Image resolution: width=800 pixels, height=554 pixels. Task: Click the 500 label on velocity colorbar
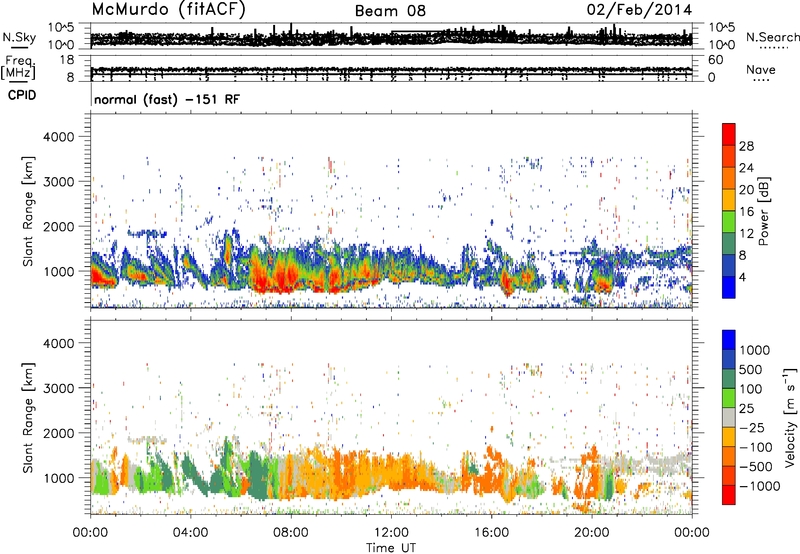(x=752, y=370)
